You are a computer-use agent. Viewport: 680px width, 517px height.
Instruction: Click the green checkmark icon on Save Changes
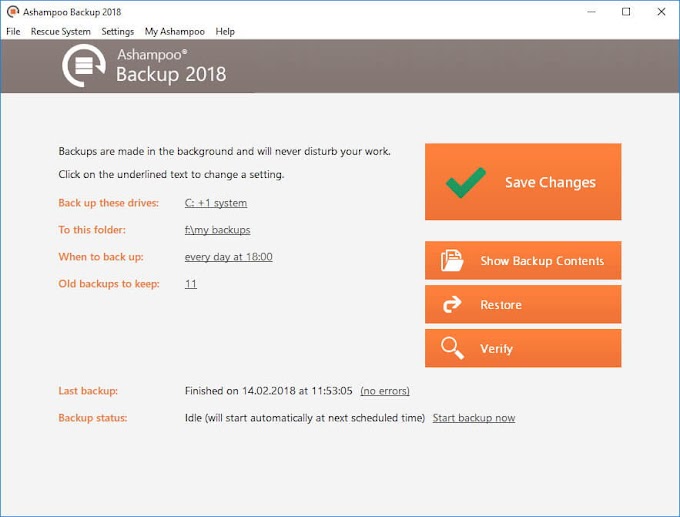[x=466, y=182]
